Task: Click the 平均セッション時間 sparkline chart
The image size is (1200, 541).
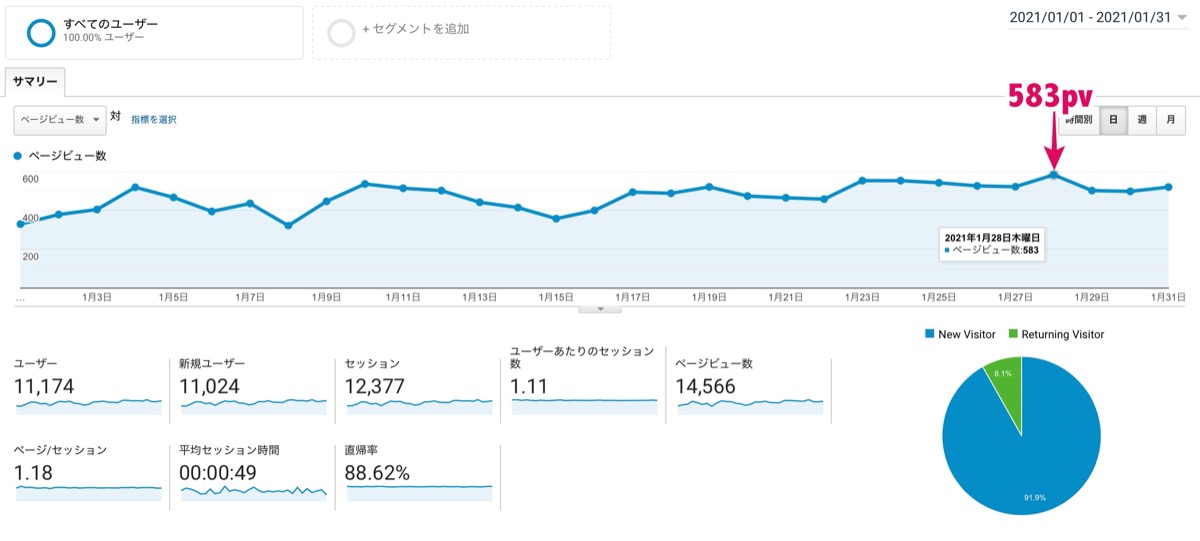Action: 253,491
